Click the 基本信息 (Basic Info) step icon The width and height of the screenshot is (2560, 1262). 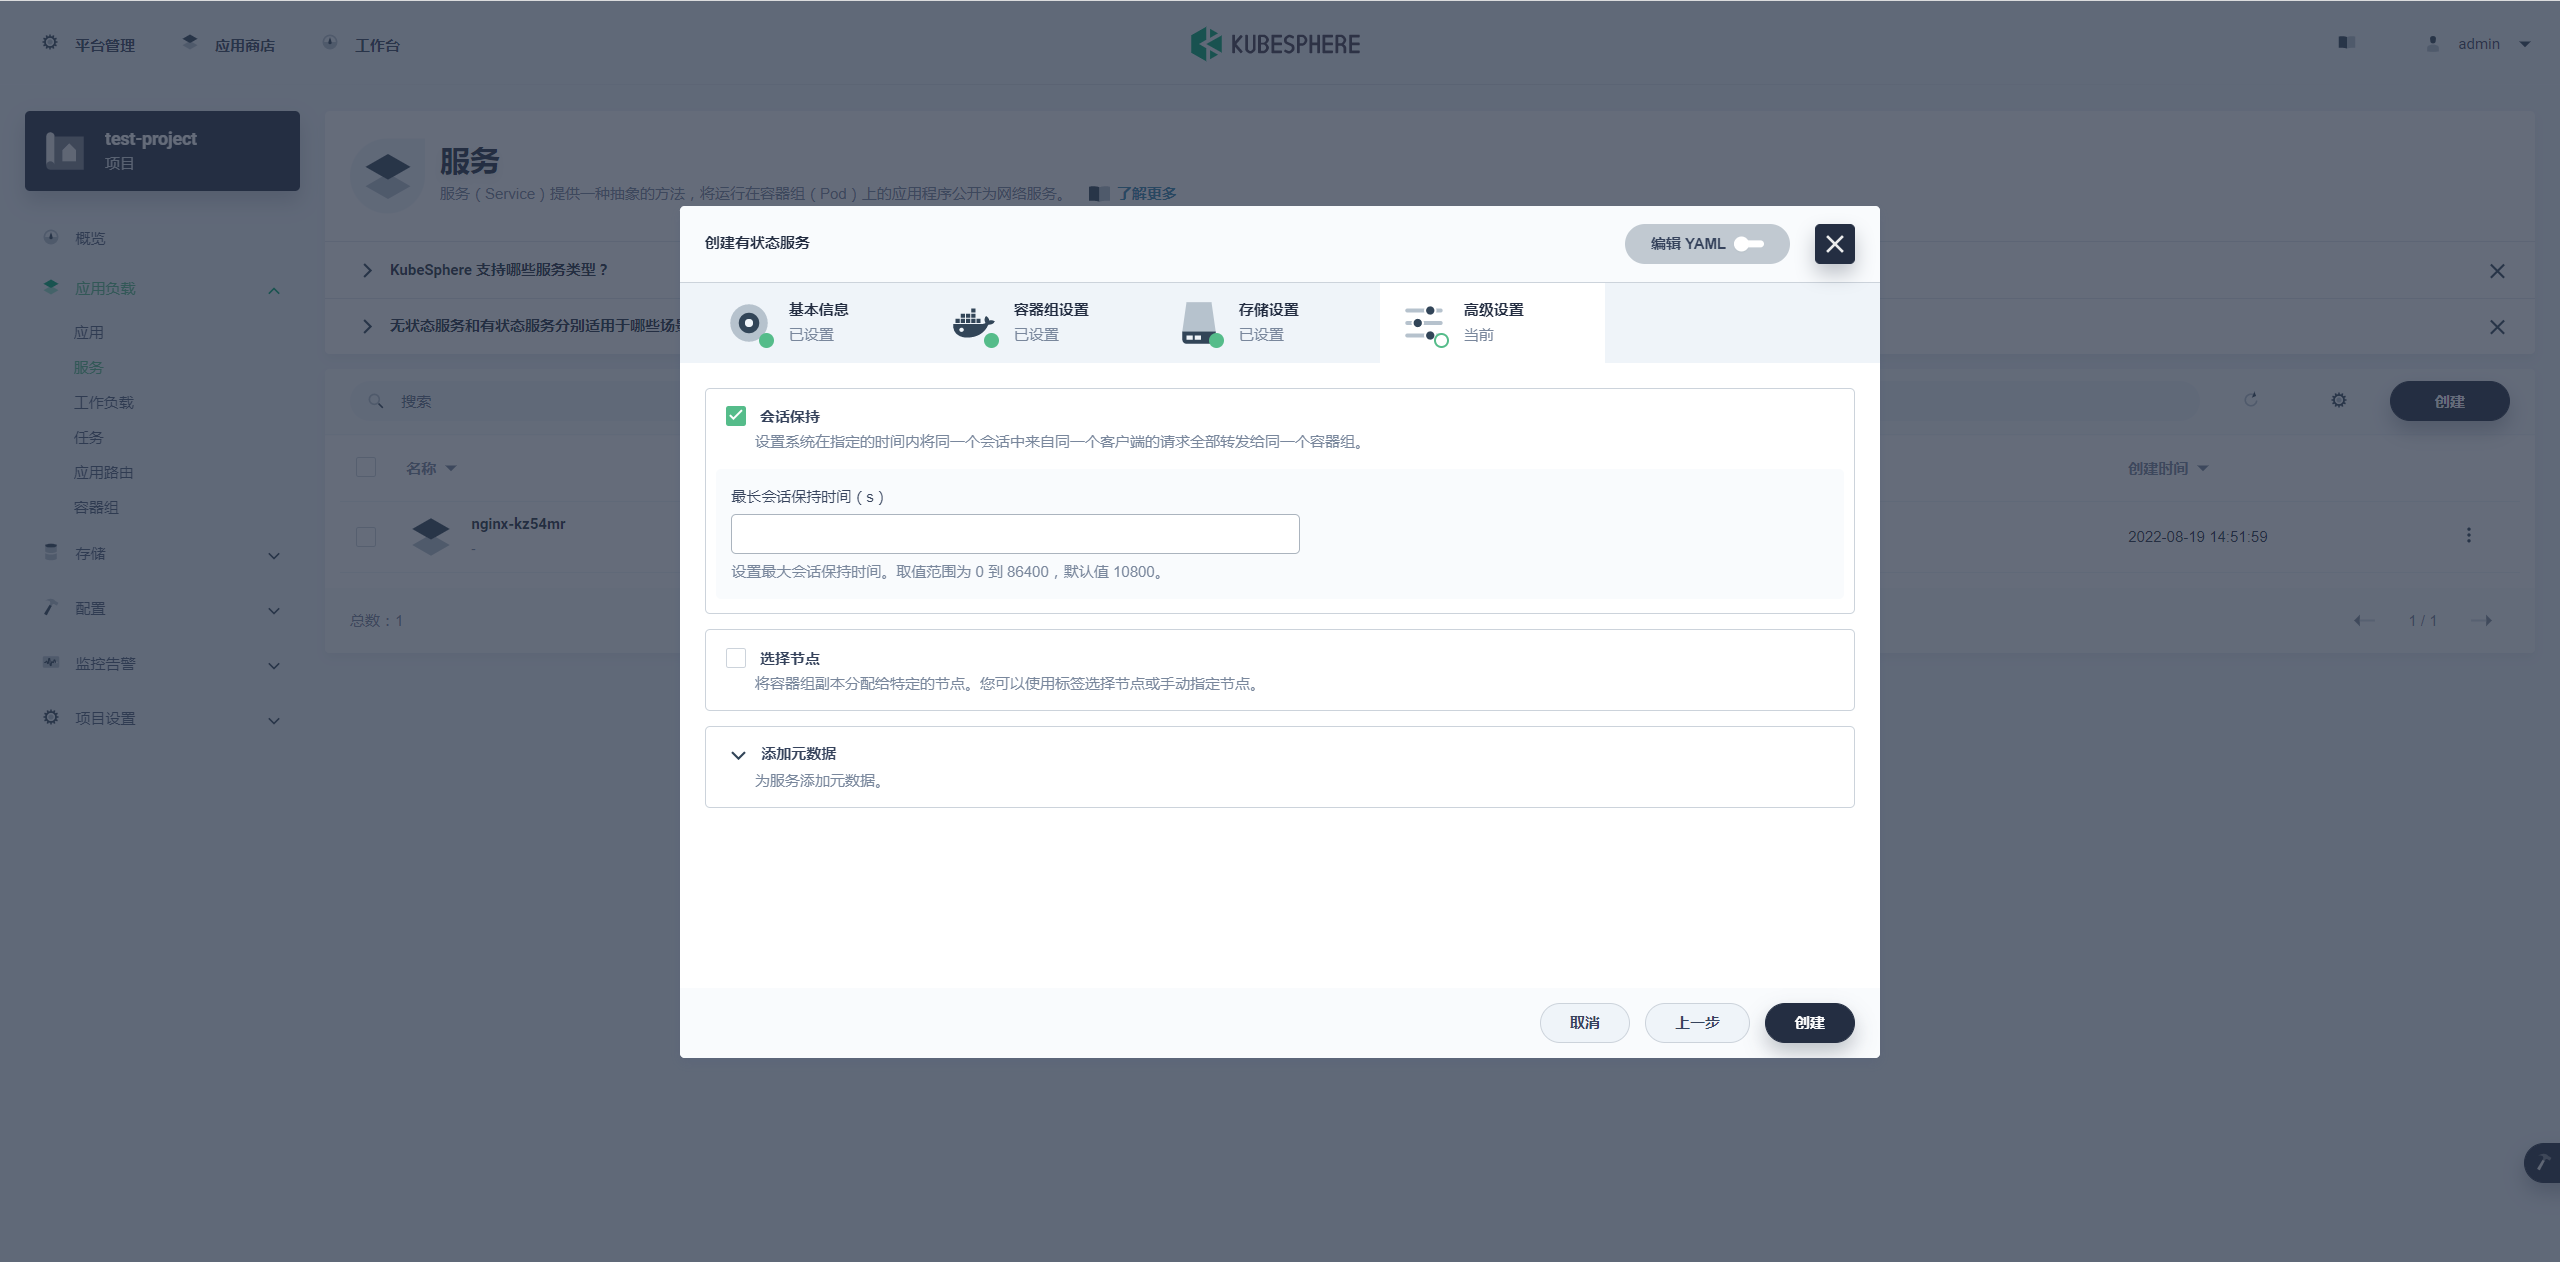tap(751, 320)
